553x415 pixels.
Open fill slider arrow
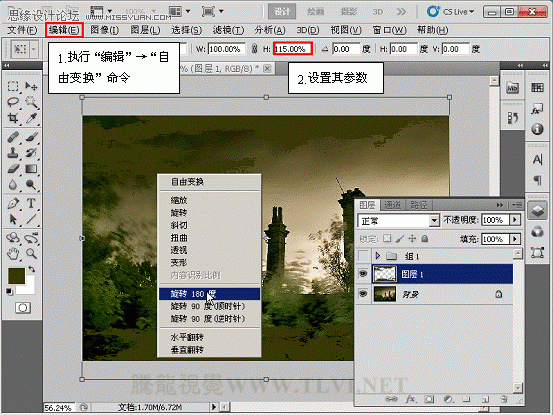click(x=515, y=239)
